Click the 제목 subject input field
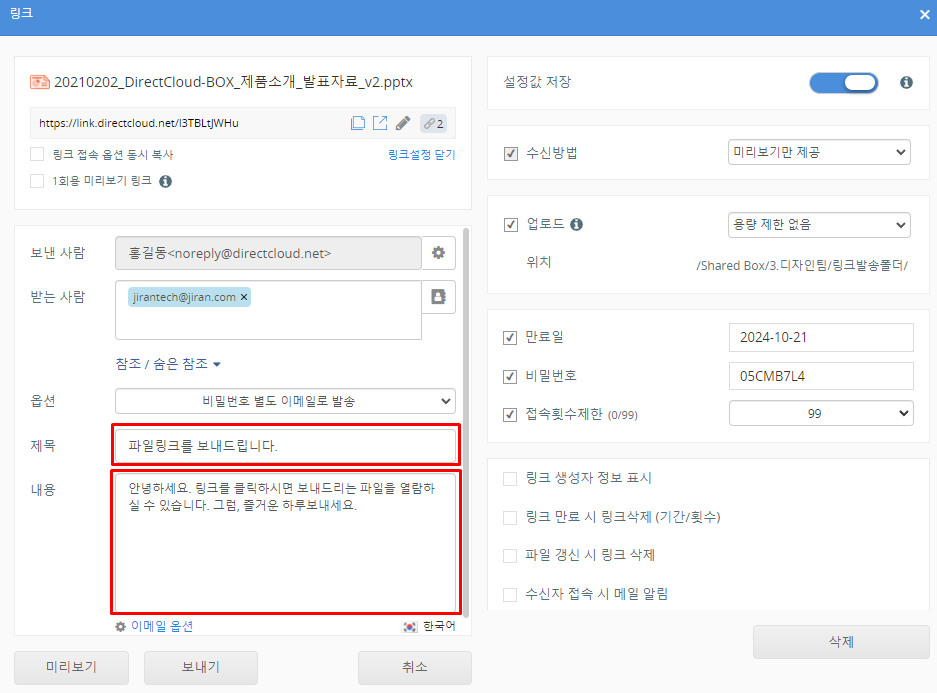This screenshot has height=693, width=937. 285,445
